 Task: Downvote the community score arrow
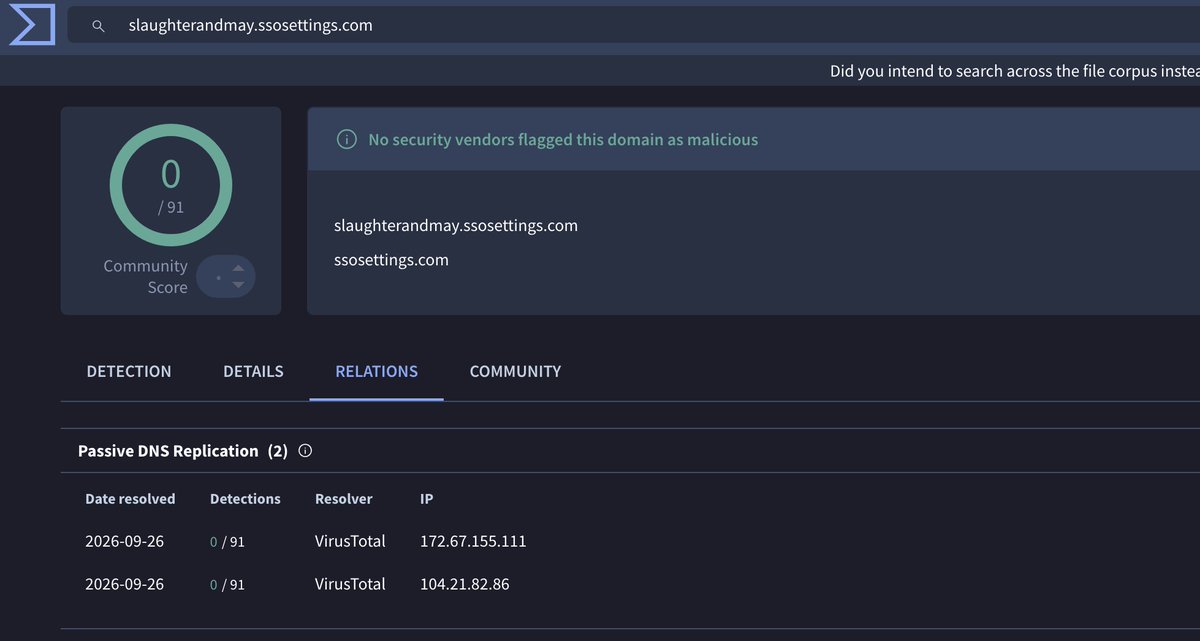tap(238, 285)
